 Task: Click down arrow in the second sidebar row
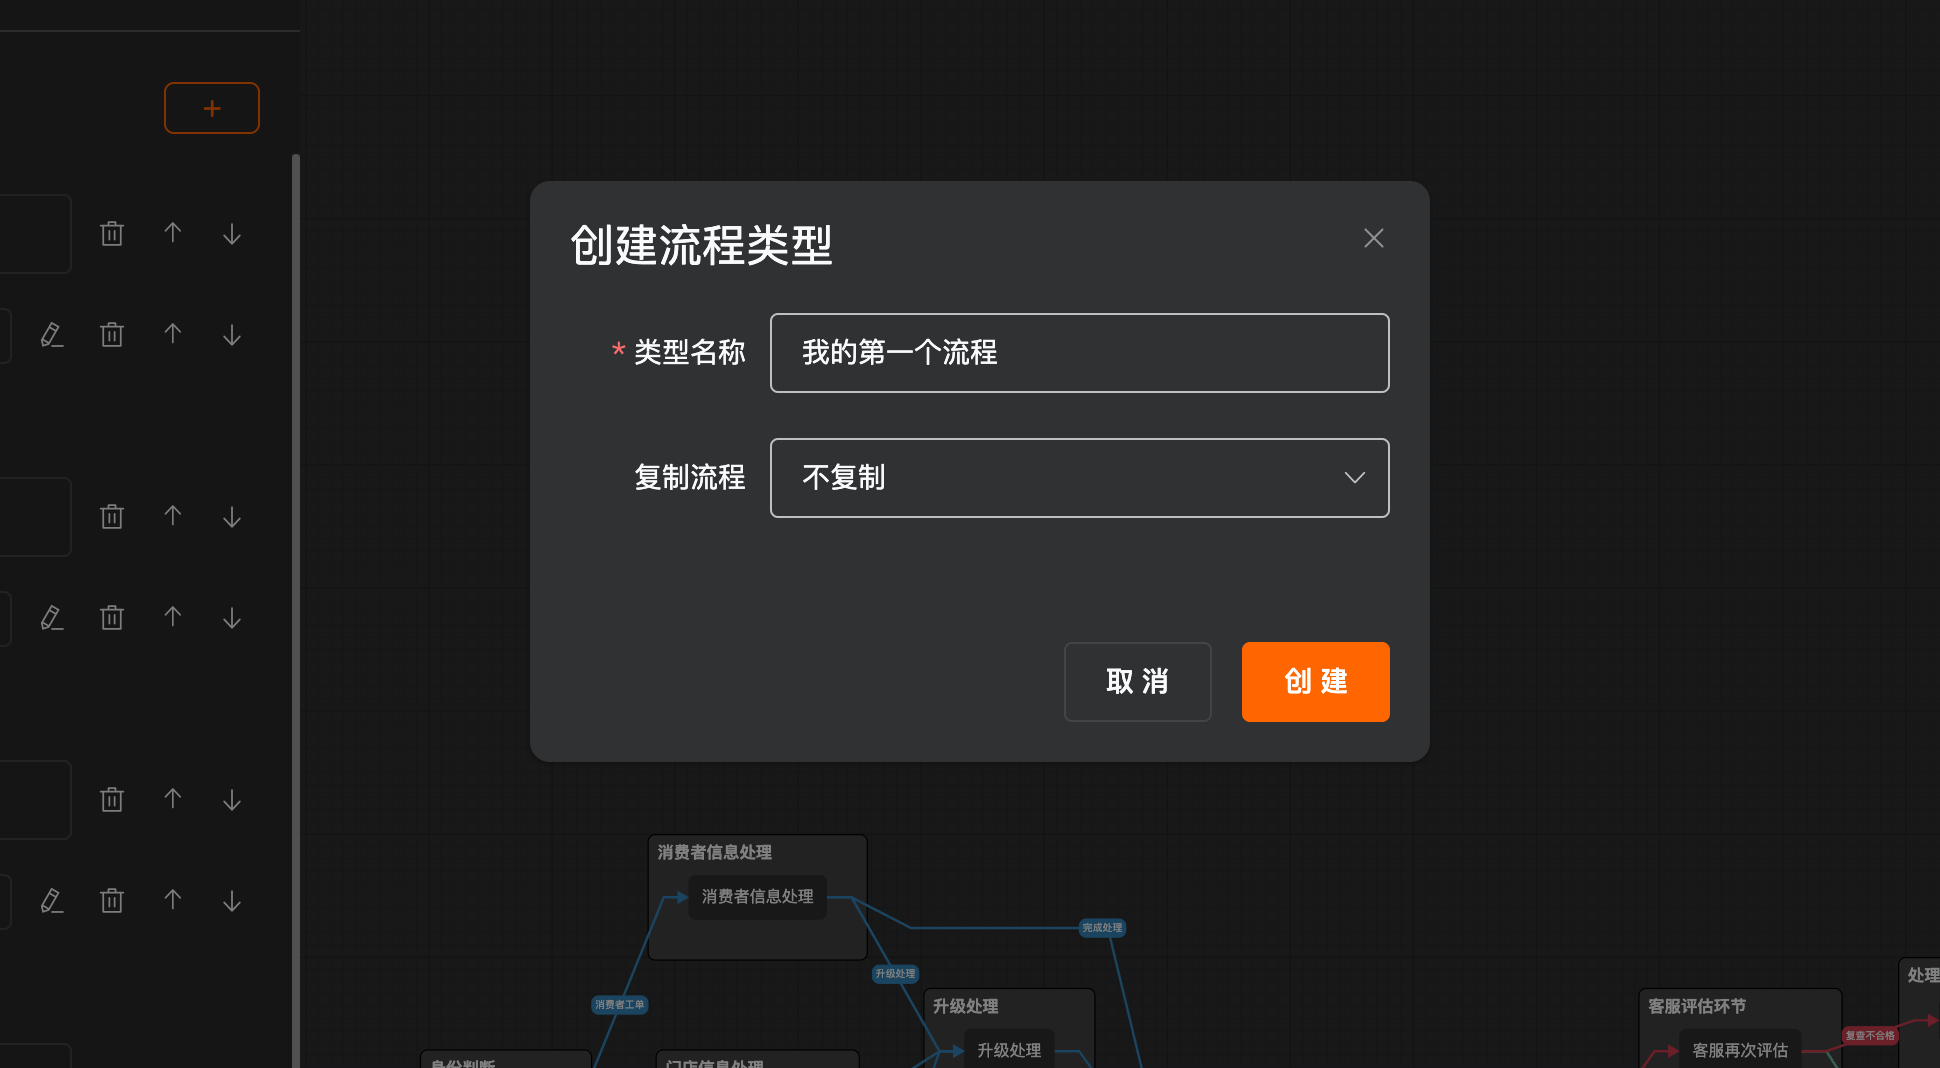232,335
